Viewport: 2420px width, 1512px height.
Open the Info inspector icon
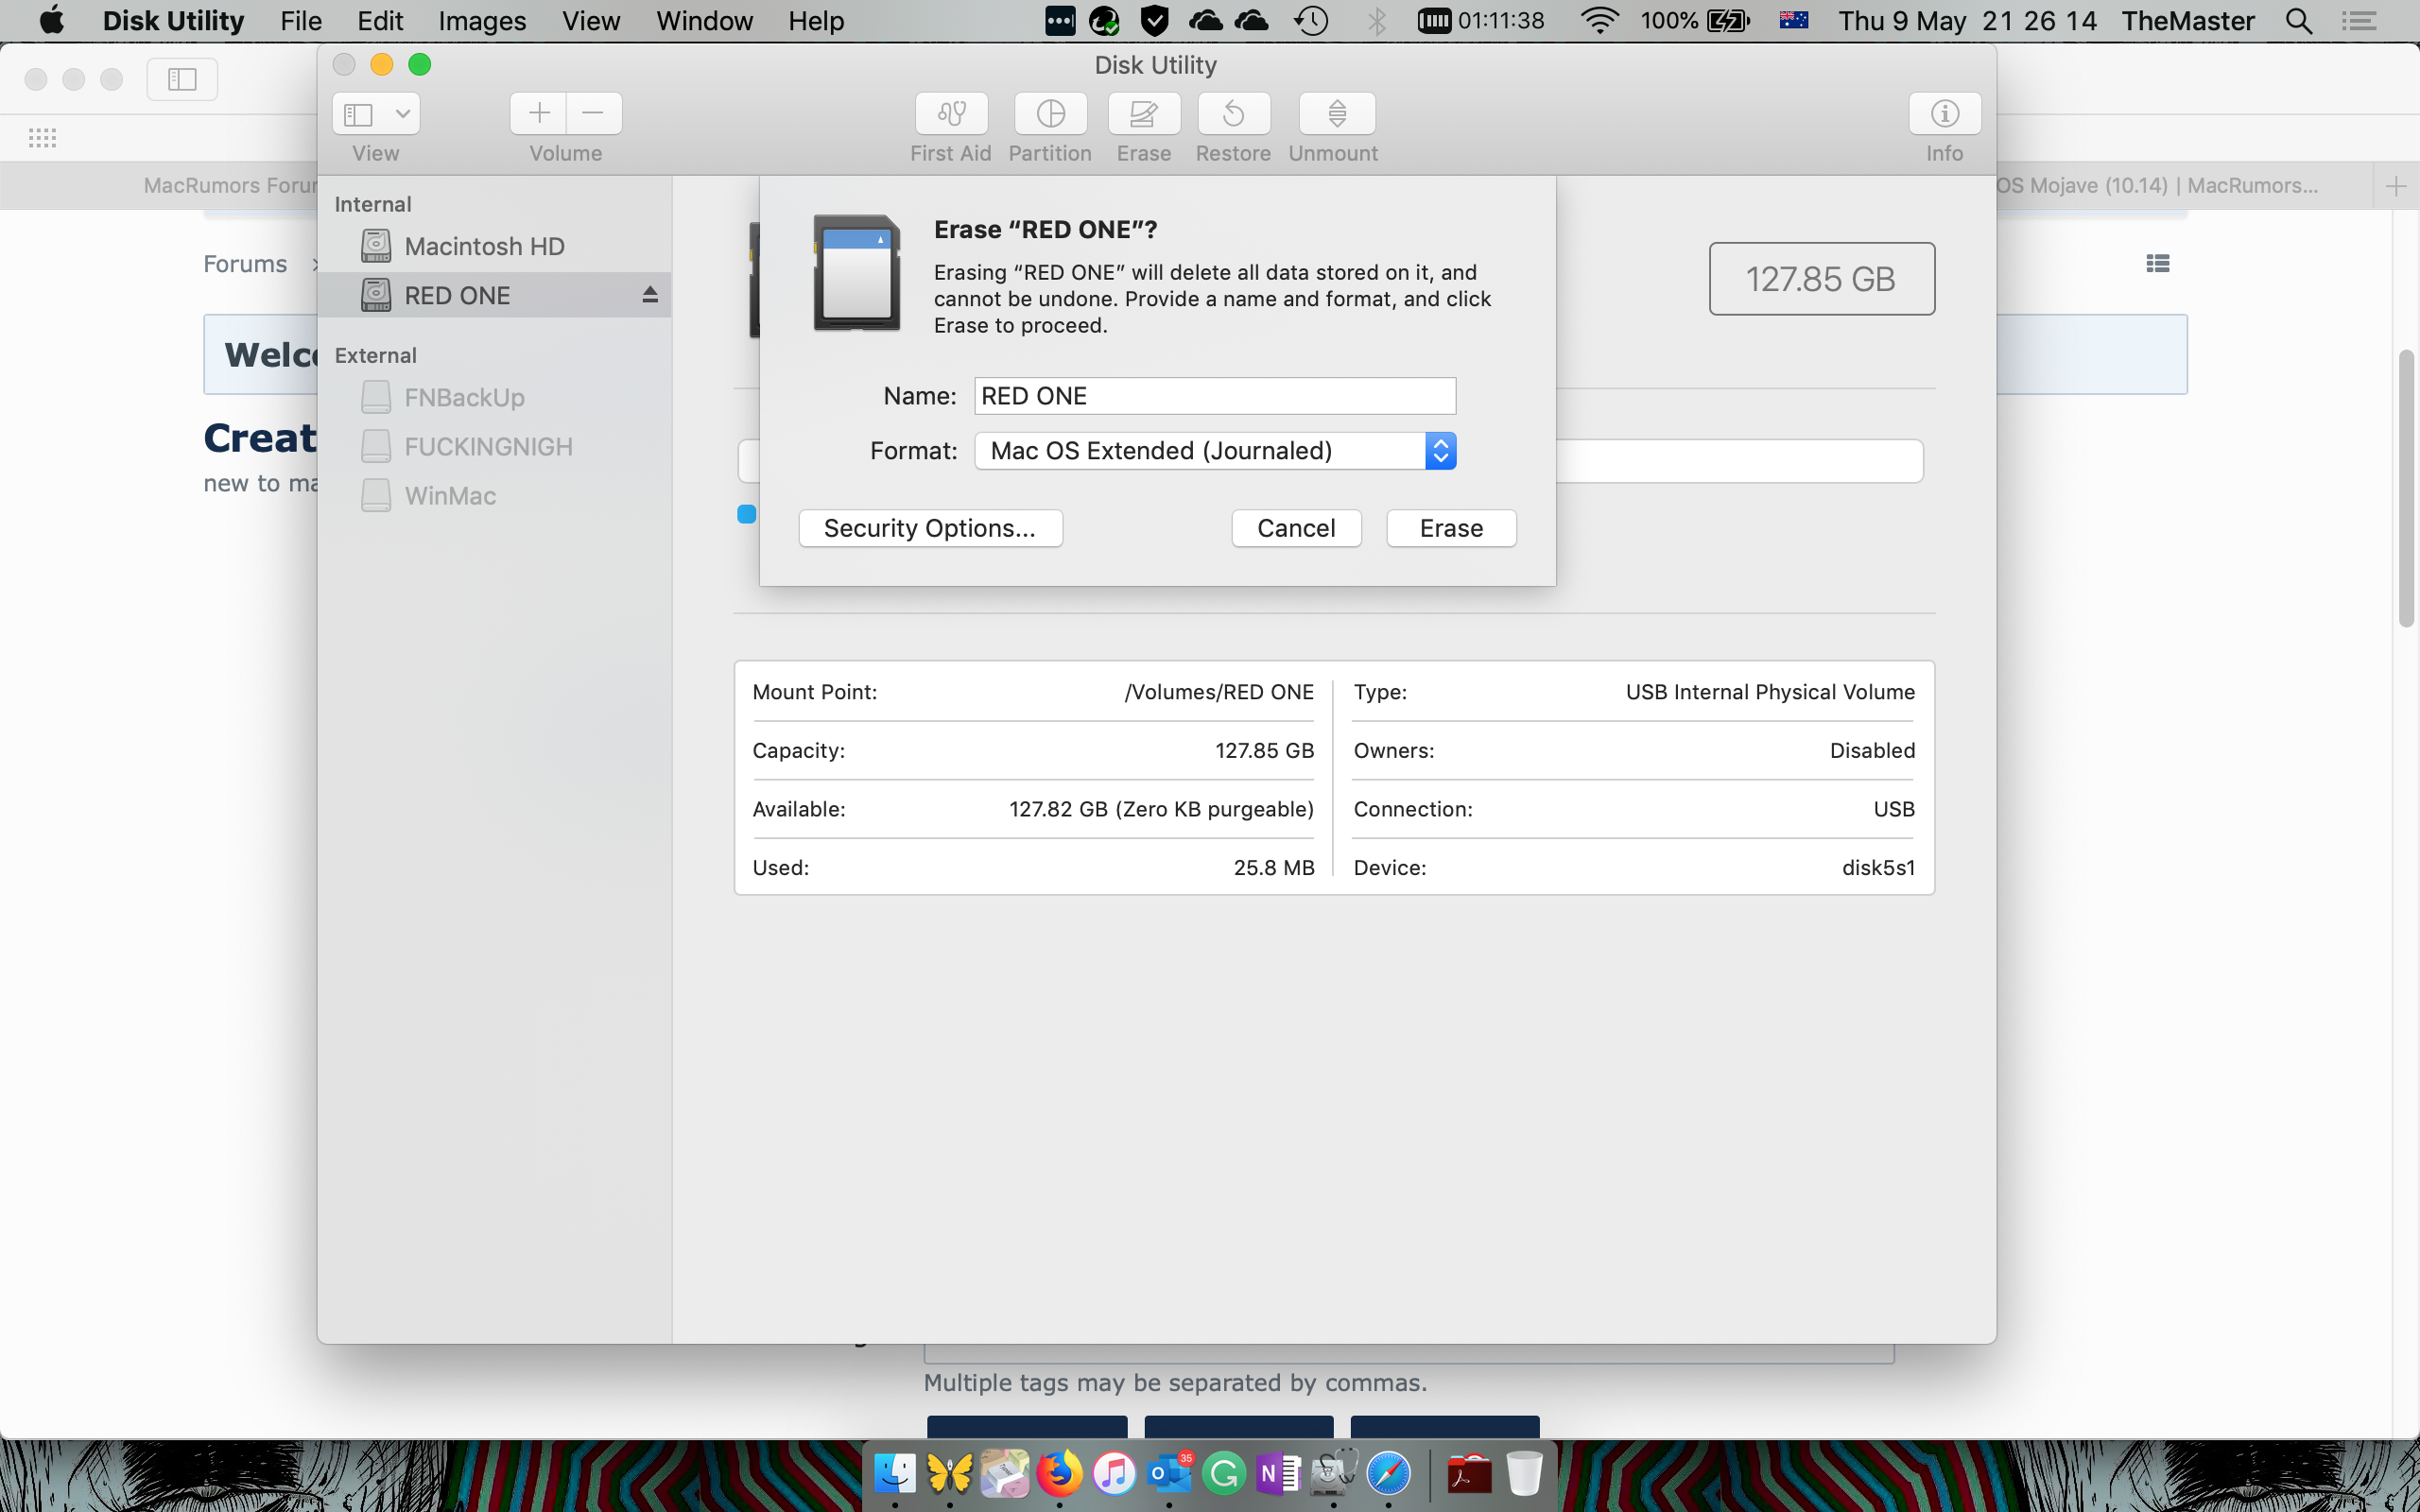tap(1944, 114)
